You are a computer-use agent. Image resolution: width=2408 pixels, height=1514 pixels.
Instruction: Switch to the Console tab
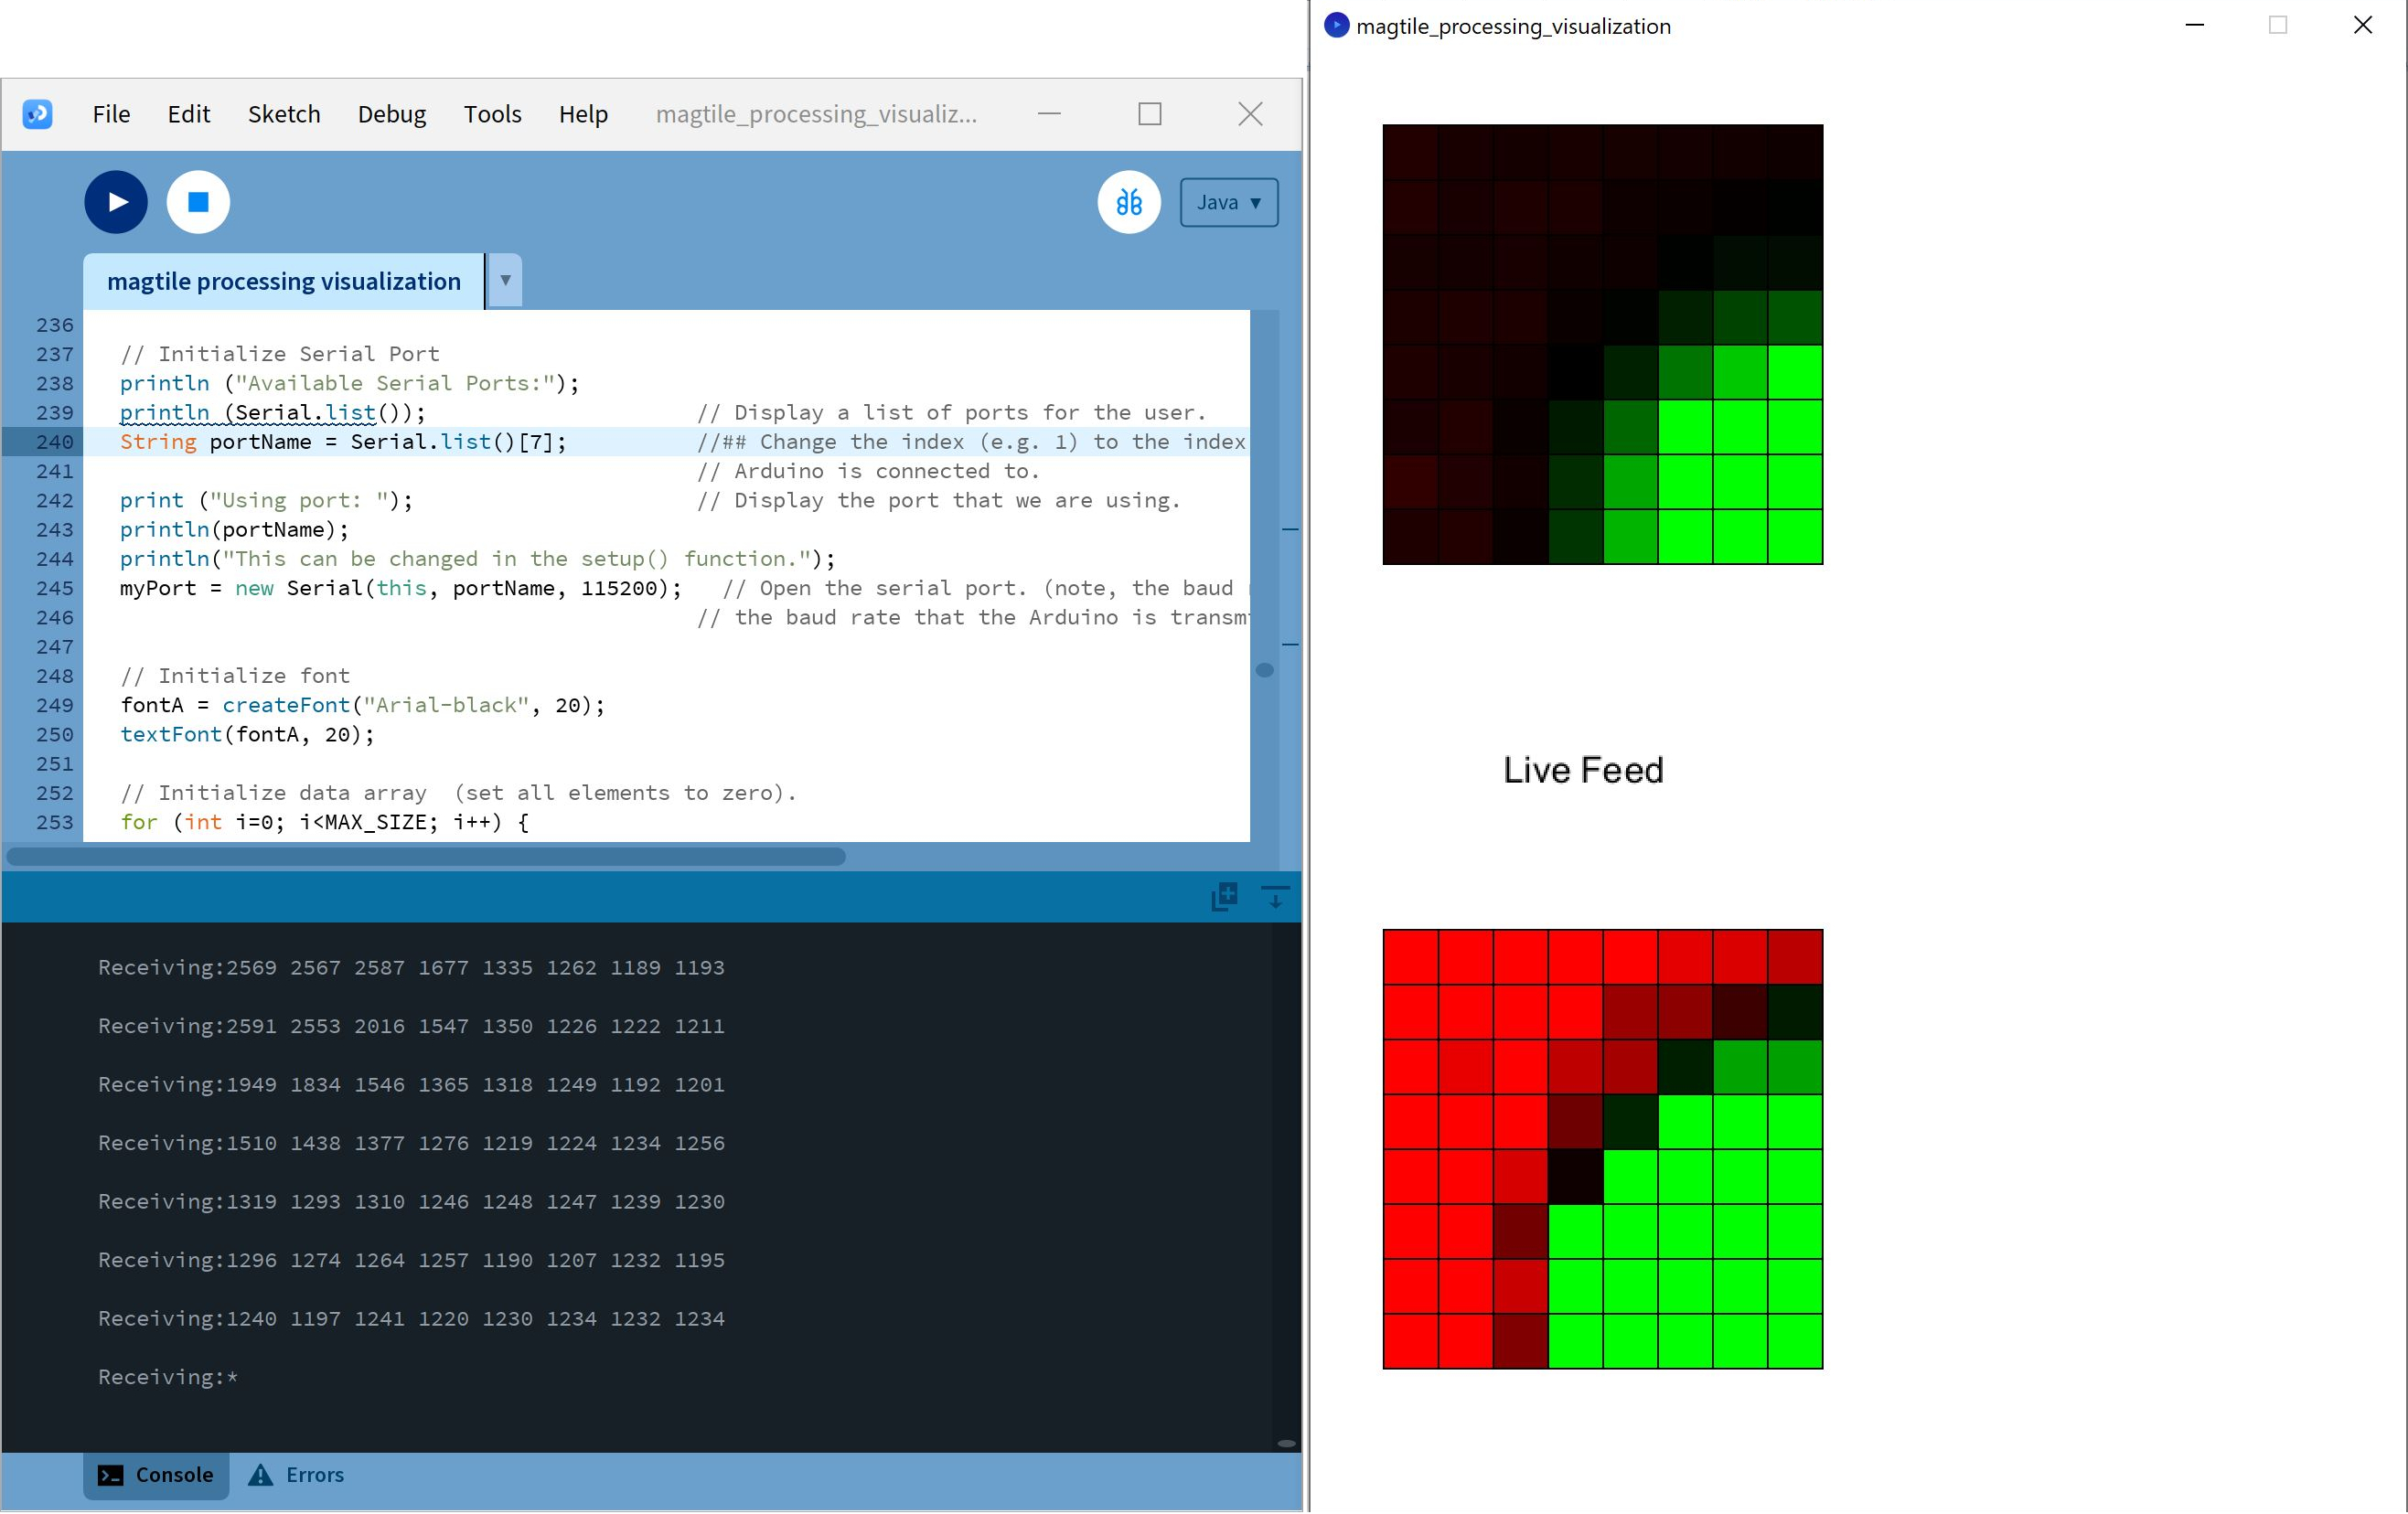click(x=156, y=1475)
